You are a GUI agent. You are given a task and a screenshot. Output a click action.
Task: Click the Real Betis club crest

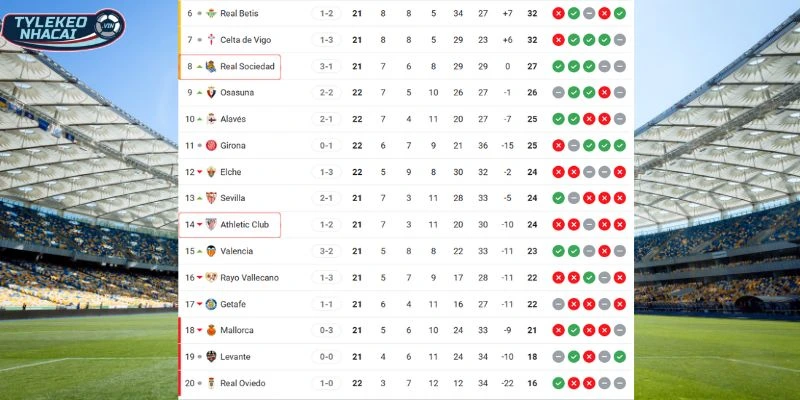pos(211,13)
